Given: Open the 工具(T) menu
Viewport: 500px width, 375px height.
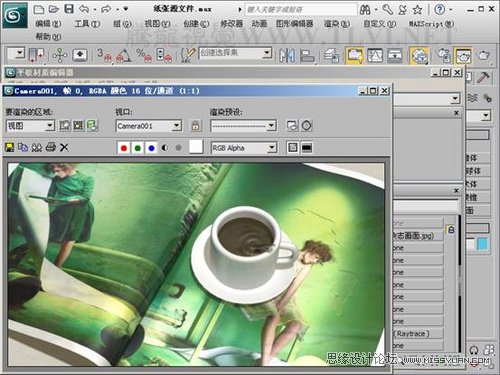Looking at the screenshot, I should pyautogui.click(x=87, y=24).
